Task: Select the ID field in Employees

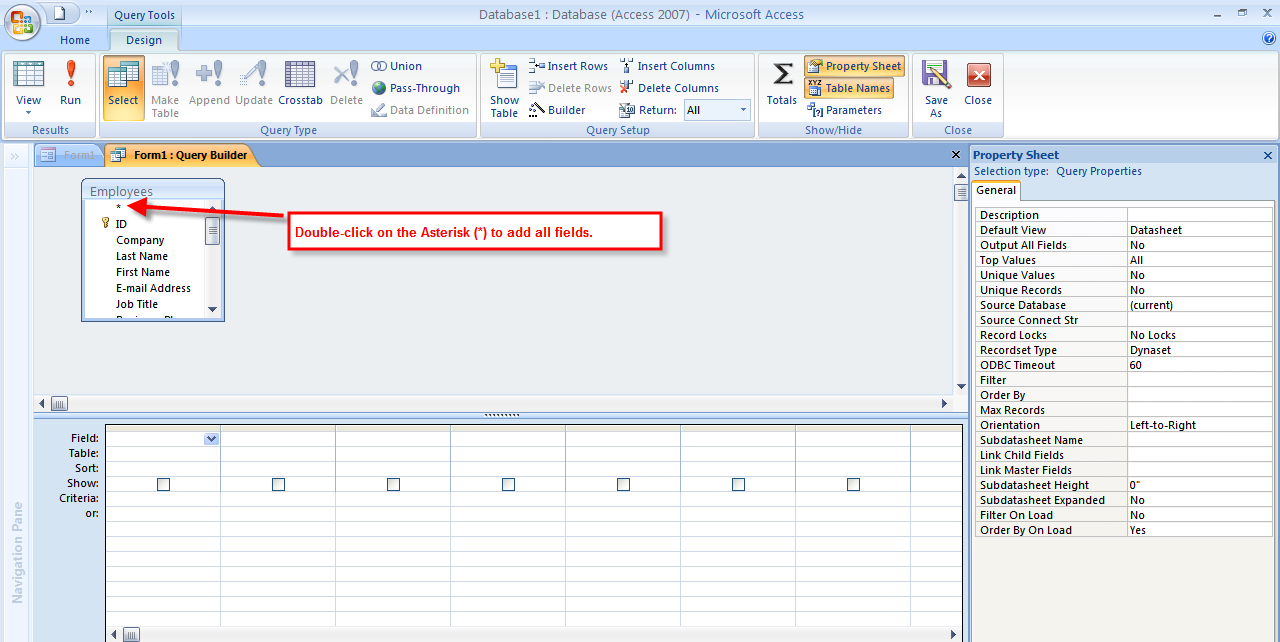Action: (121, 224)
